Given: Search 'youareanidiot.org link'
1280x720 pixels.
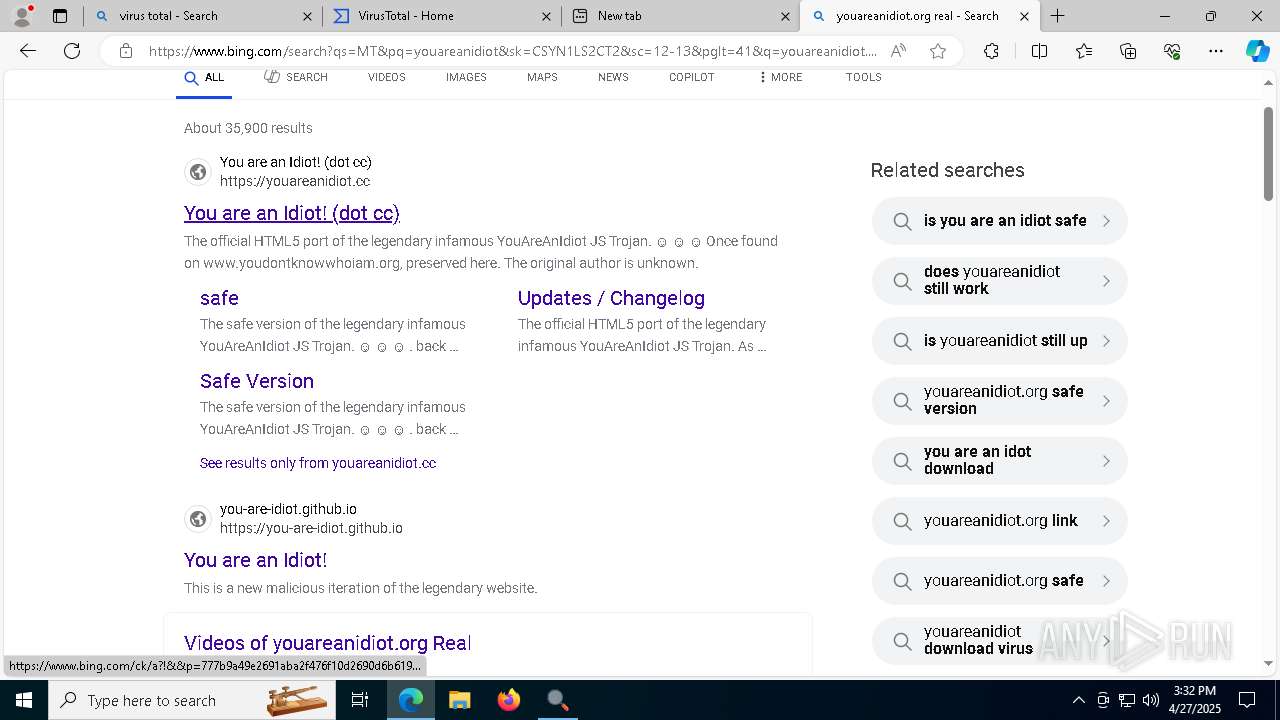Looking at the screenshot, I should 1000,521.
